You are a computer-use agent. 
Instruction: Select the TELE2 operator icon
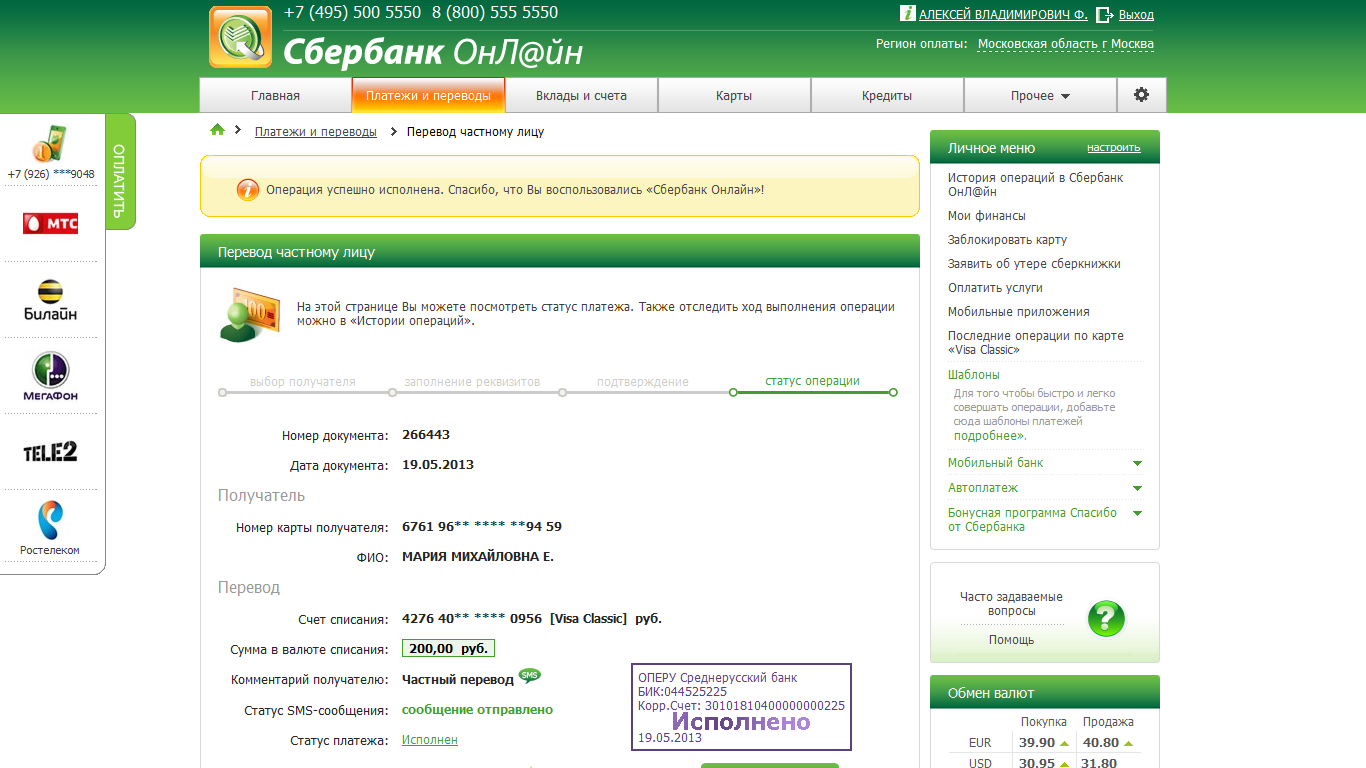50,452
